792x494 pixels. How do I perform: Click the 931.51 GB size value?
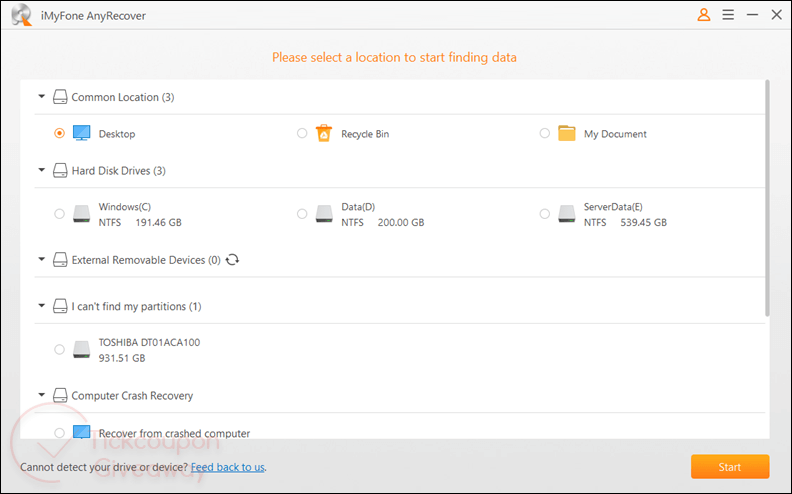tap(122, 358)
